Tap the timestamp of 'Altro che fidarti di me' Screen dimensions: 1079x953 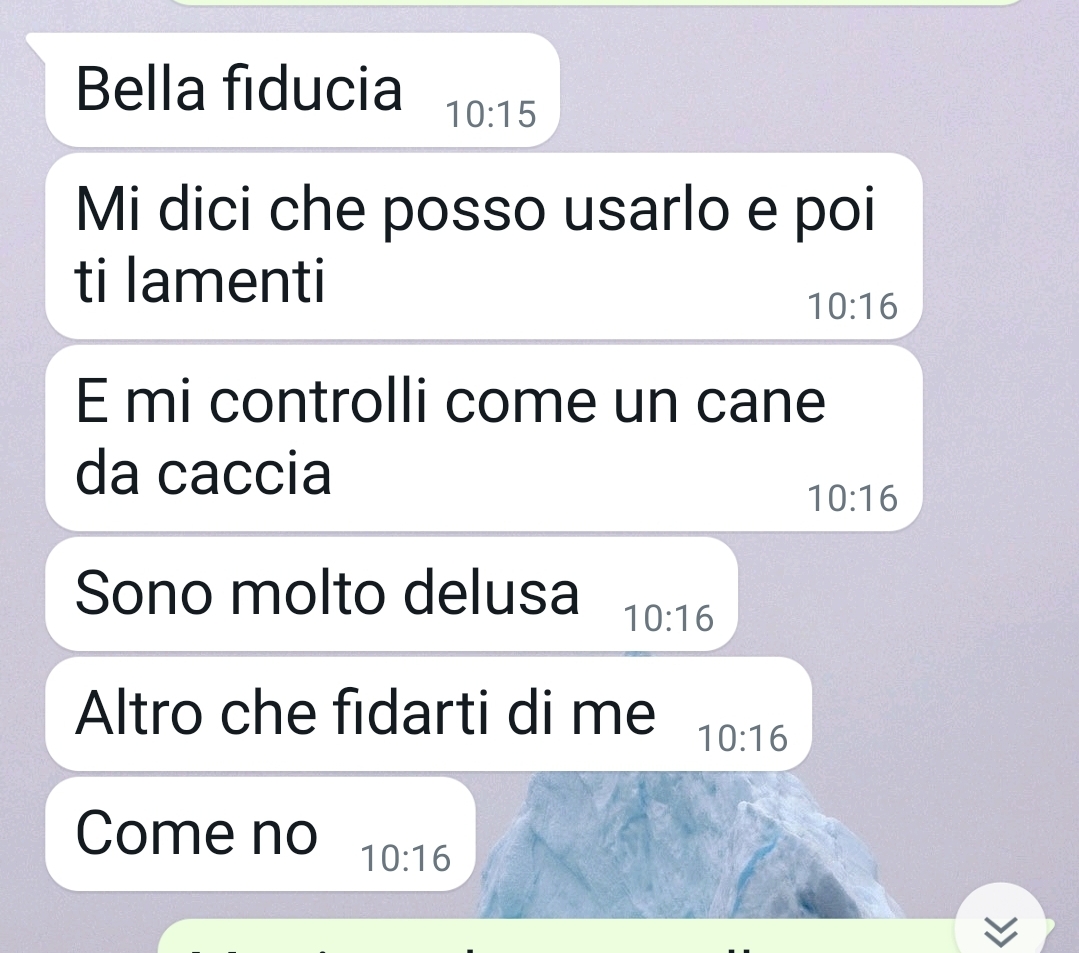tap(743, 738)
